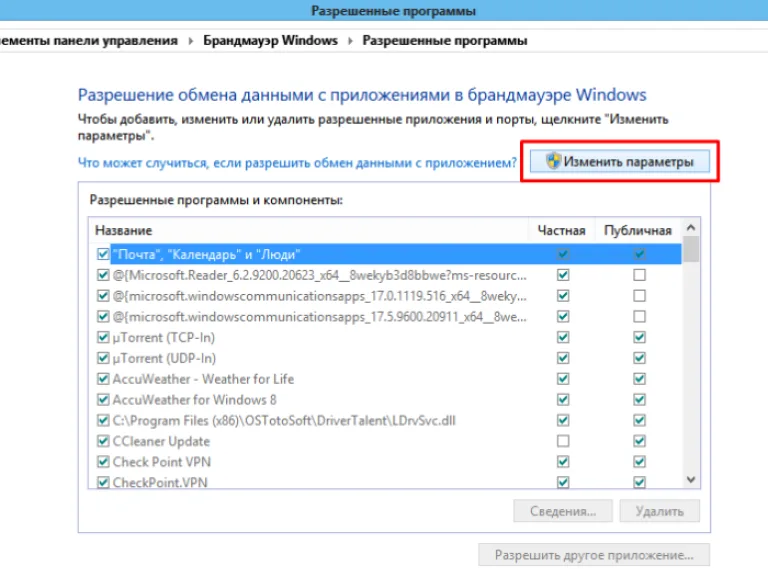Uncheck the name checkbox for Microsoft.Reader entry
This screenshot has width=768, height=577.
103,275
